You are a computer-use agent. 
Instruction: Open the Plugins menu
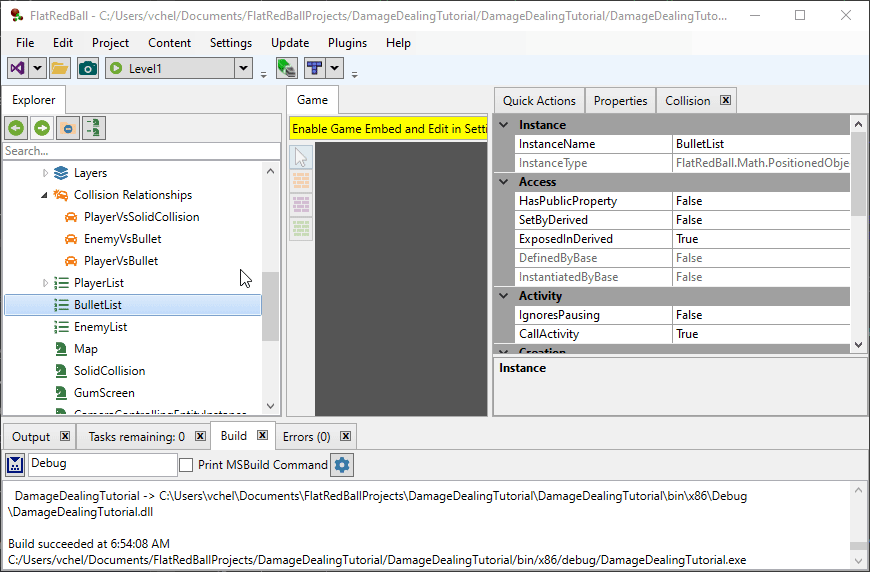347,43
